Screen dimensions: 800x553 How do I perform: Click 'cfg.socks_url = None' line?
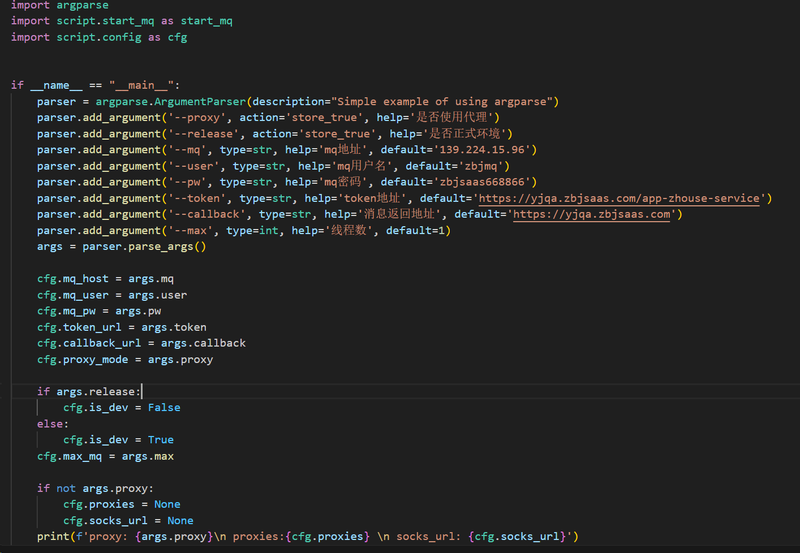click(x=128, y=521)
